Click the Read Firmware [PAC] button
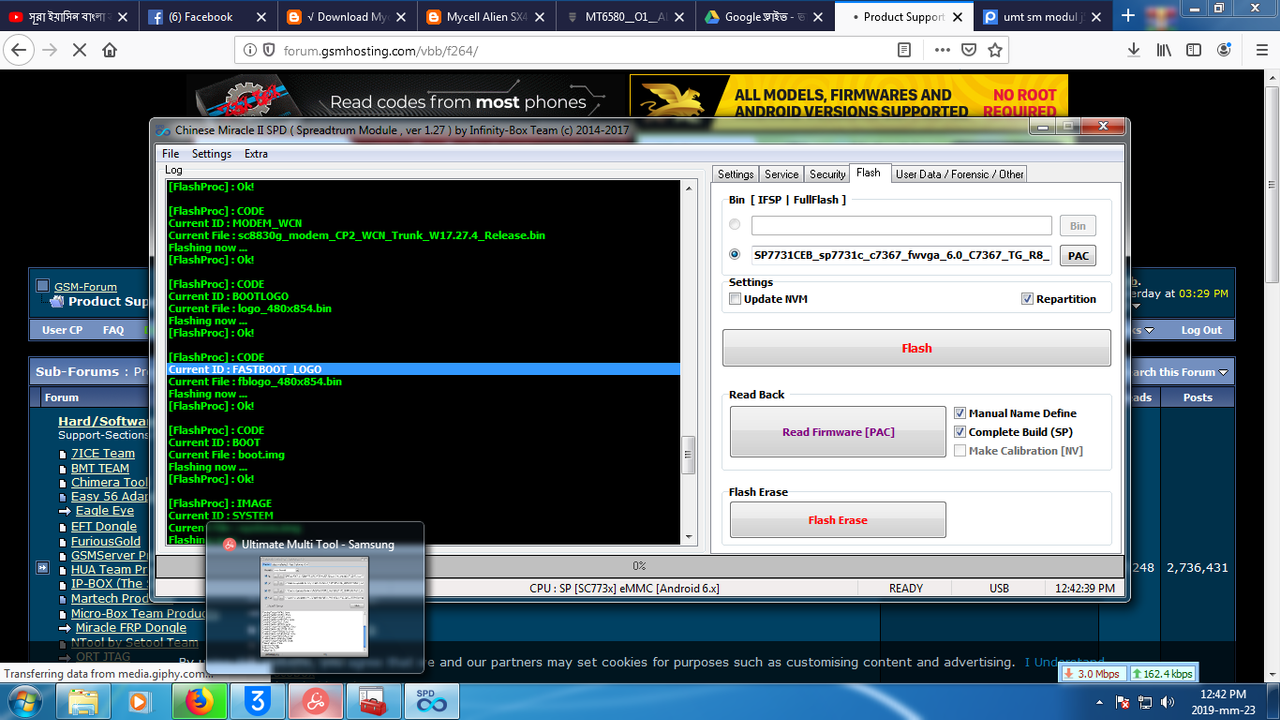 (837, 431)
